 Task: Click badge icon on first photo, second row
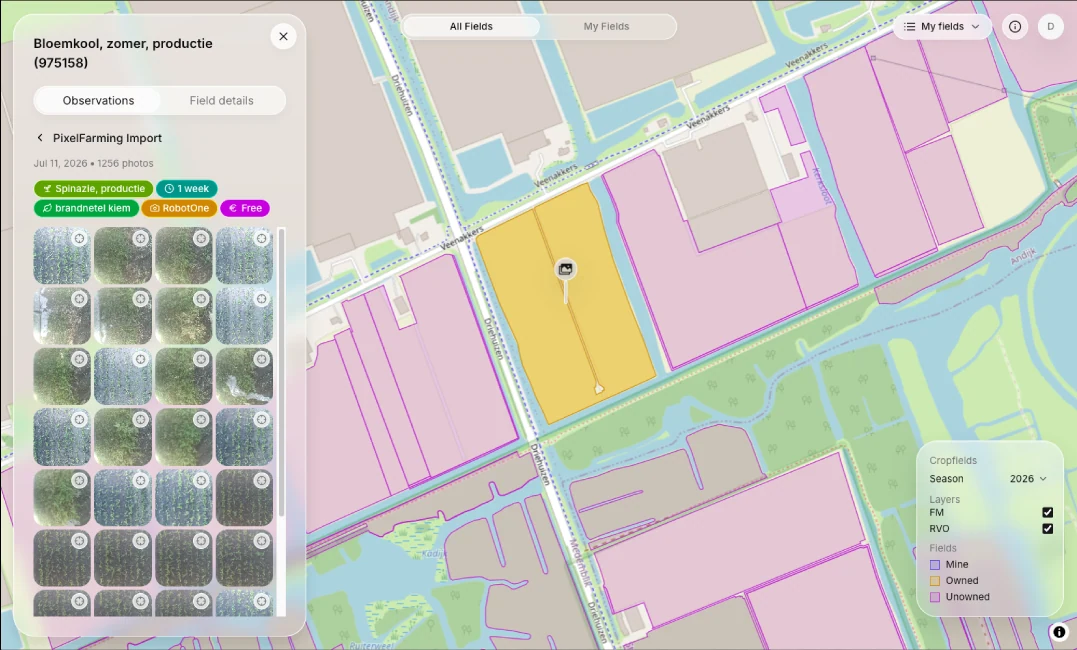(x=80, y=299)
